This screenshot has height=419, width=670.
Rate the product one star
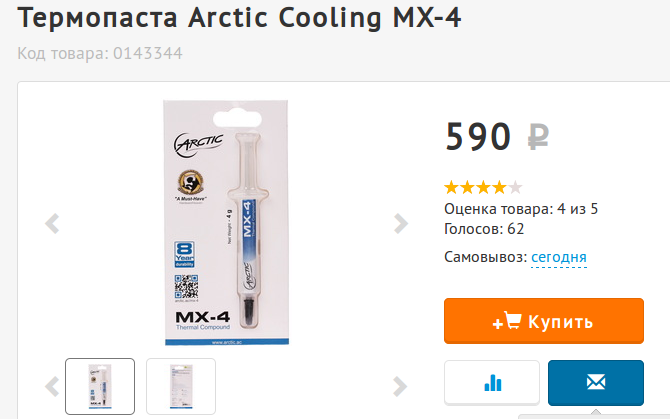pyautogui.click(x=451, y=187)
